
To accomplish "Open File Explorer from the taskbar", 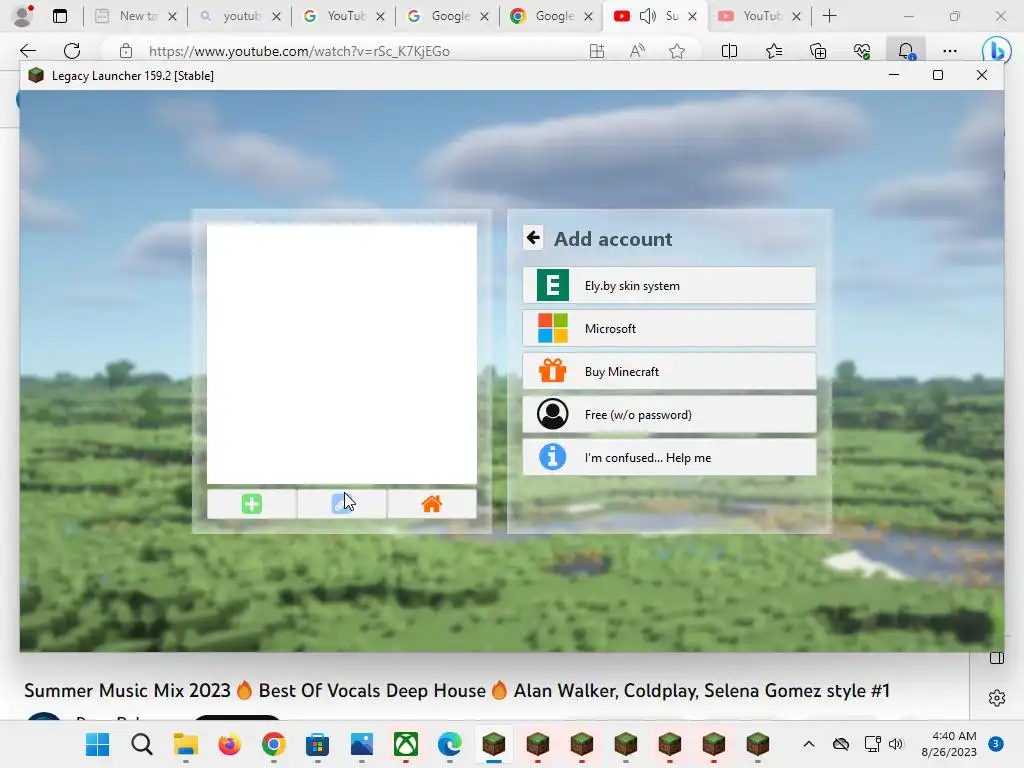I will pyautogui.click(x=185, y=744).
